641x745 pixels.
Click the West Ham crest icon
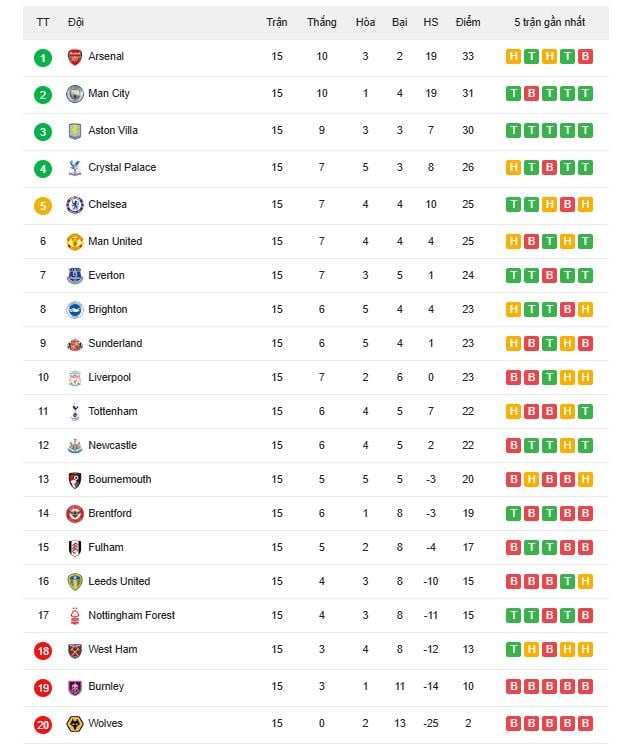[x=75, y=650]
